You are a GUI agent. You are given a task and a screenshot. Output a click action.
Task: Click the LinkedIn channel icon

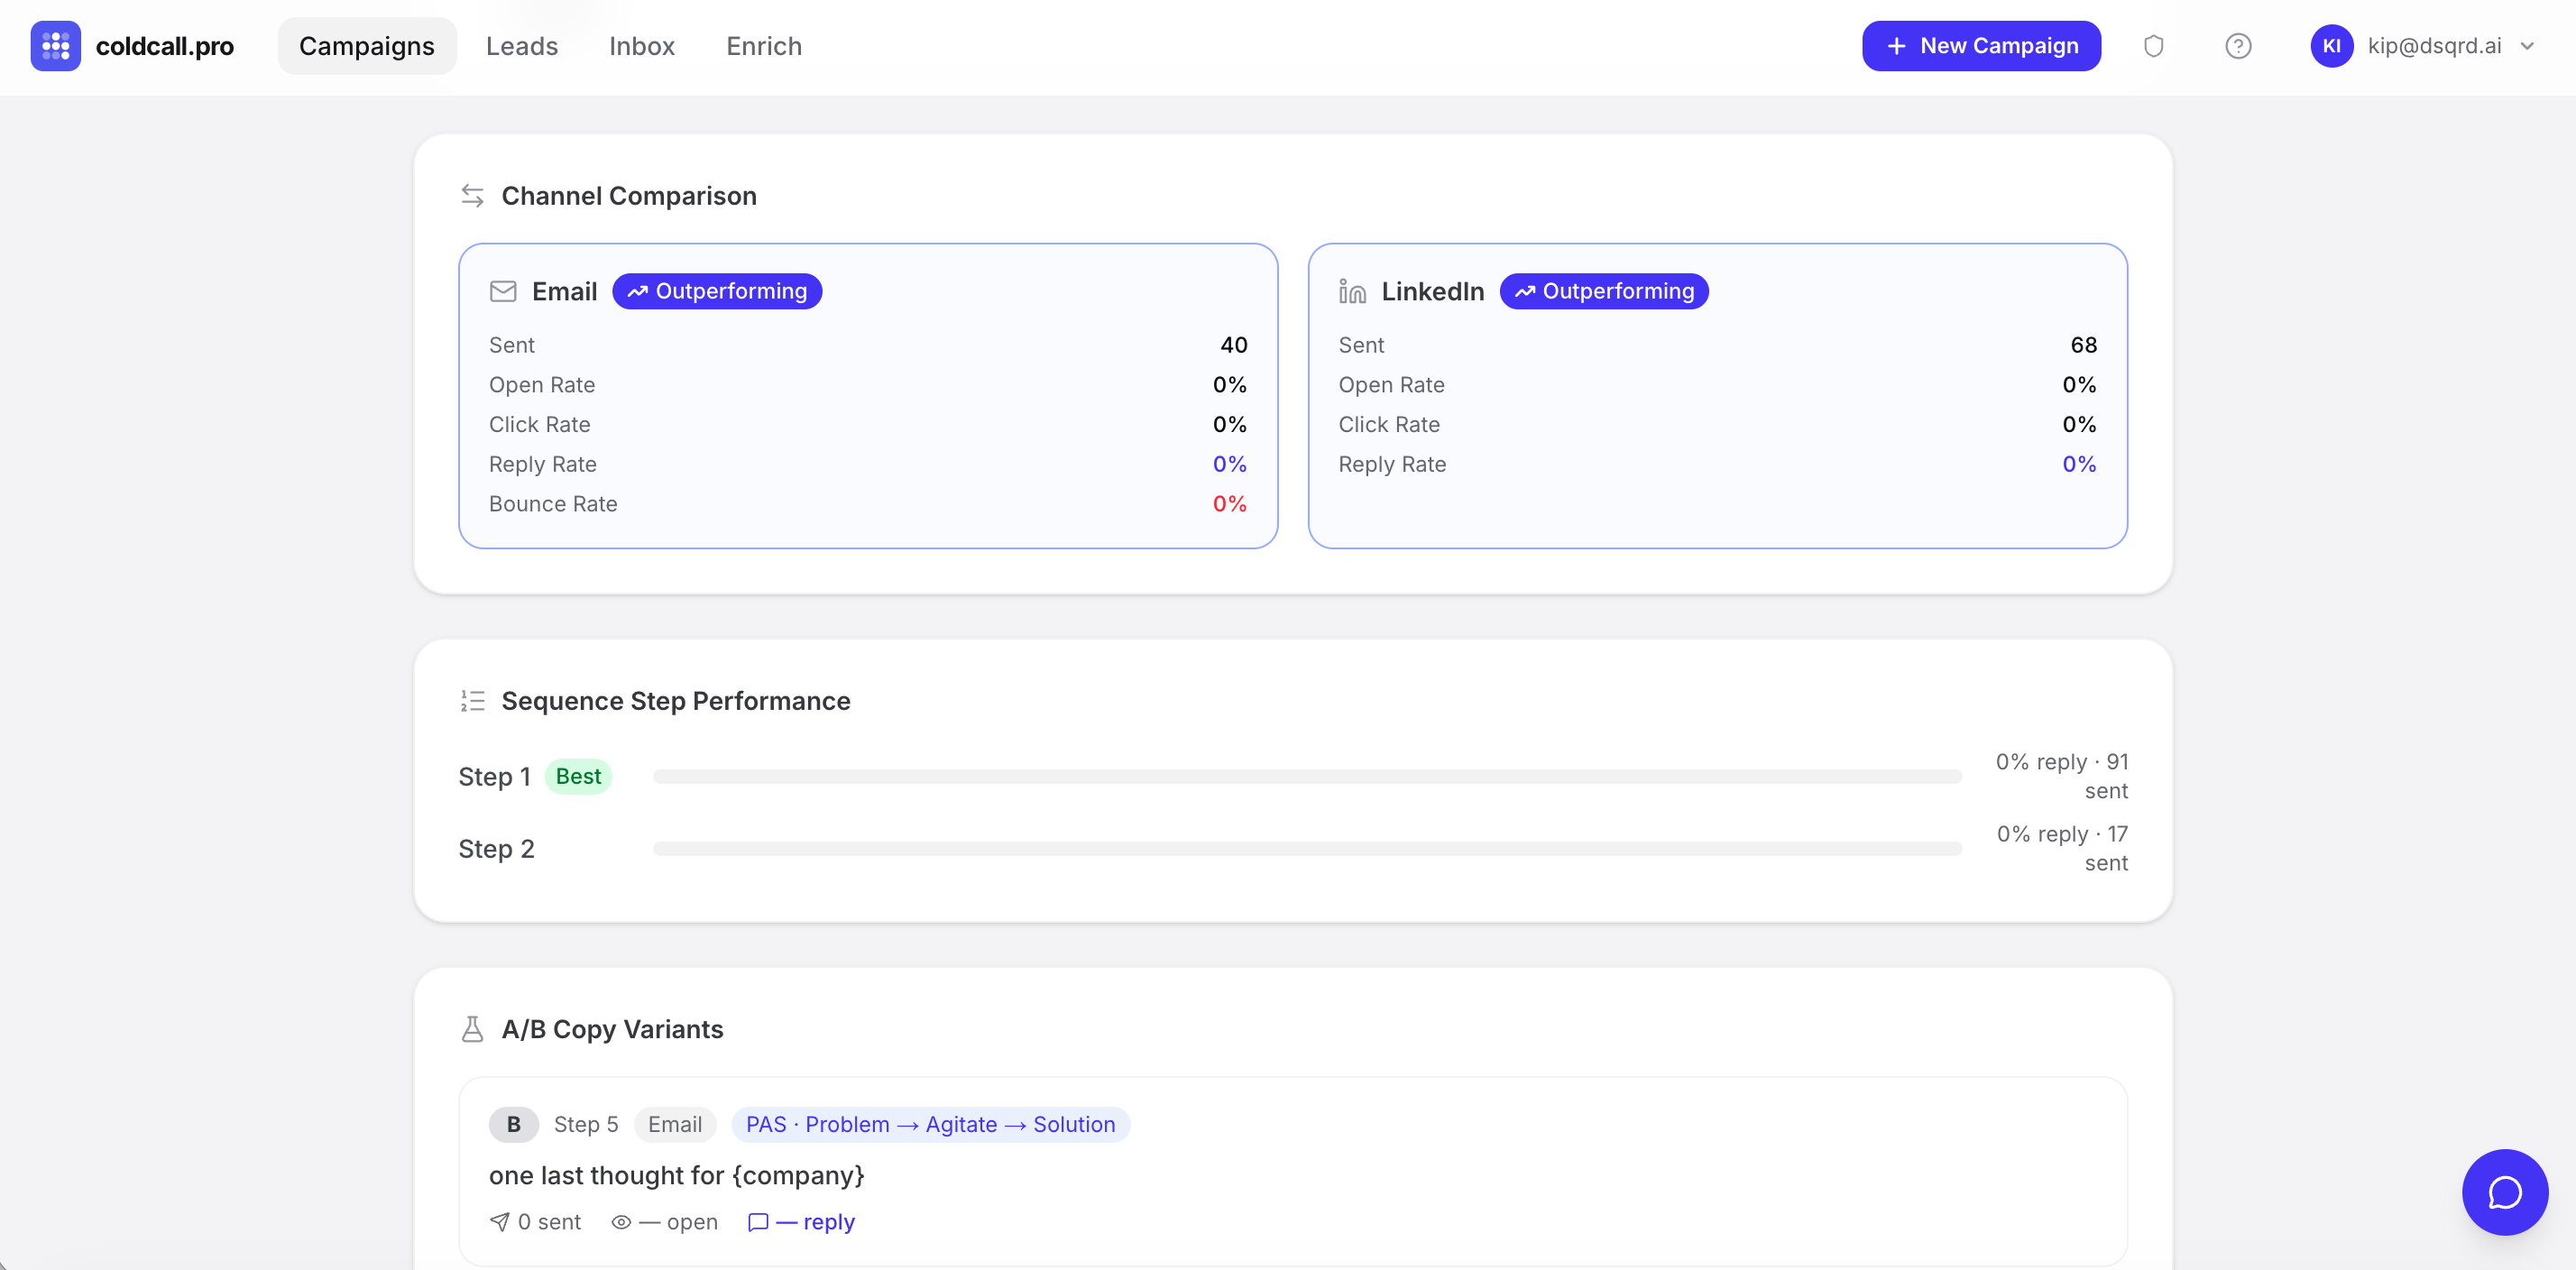click(1352, 291)
